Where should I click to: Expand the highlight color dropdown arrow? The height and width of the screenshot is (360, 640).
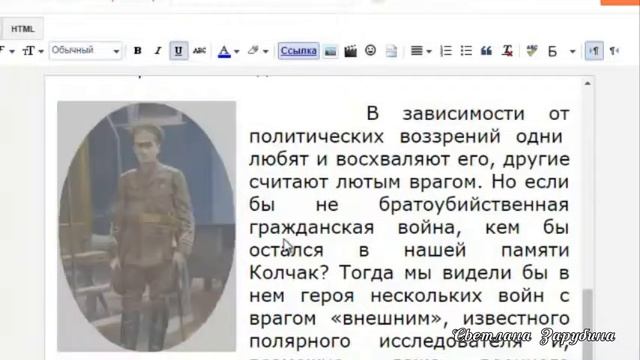266,51
